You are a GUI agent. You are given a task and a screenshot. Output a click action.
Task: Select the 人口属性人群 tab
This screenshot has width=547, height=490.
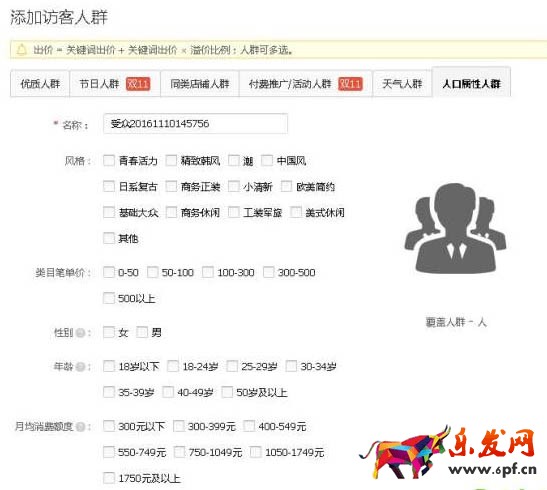[471, 82]
